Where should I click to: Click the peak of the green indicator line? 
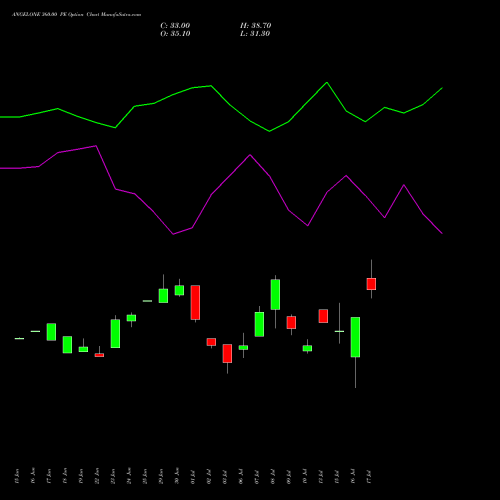pyautogui.click(x=327, y=82)
